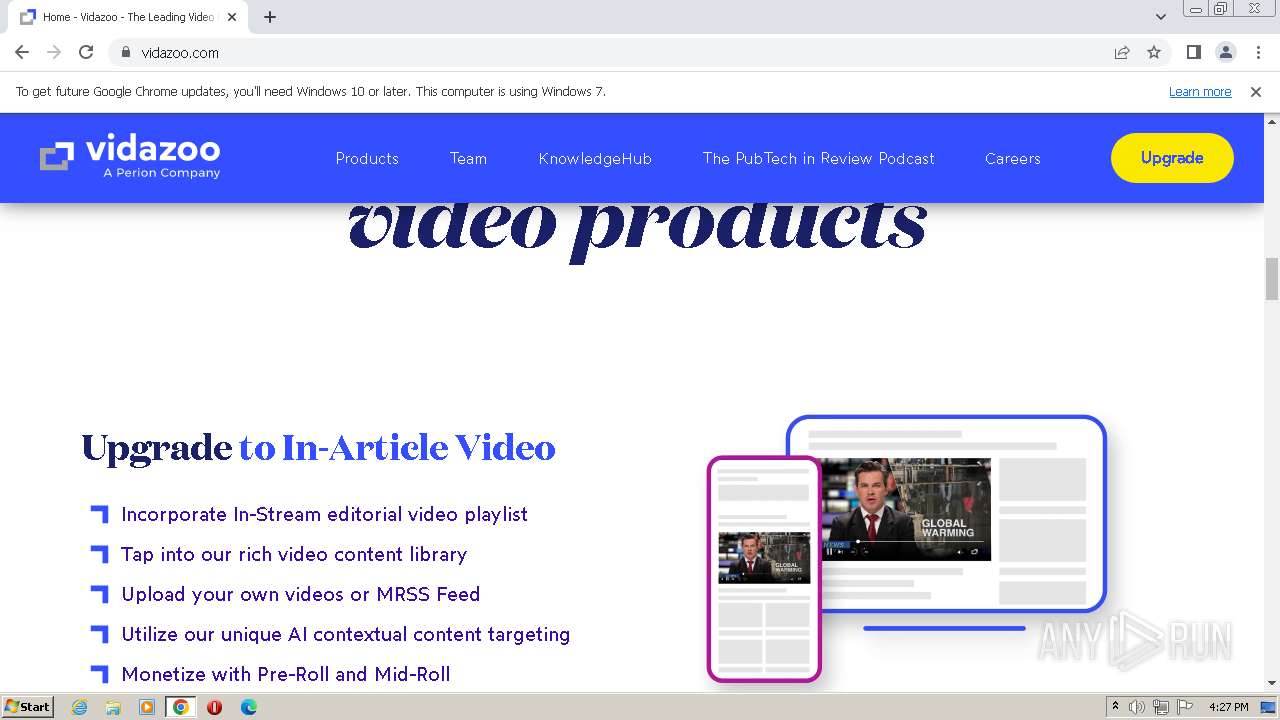Click Chrome icon in taskbar

coord(181,707)
